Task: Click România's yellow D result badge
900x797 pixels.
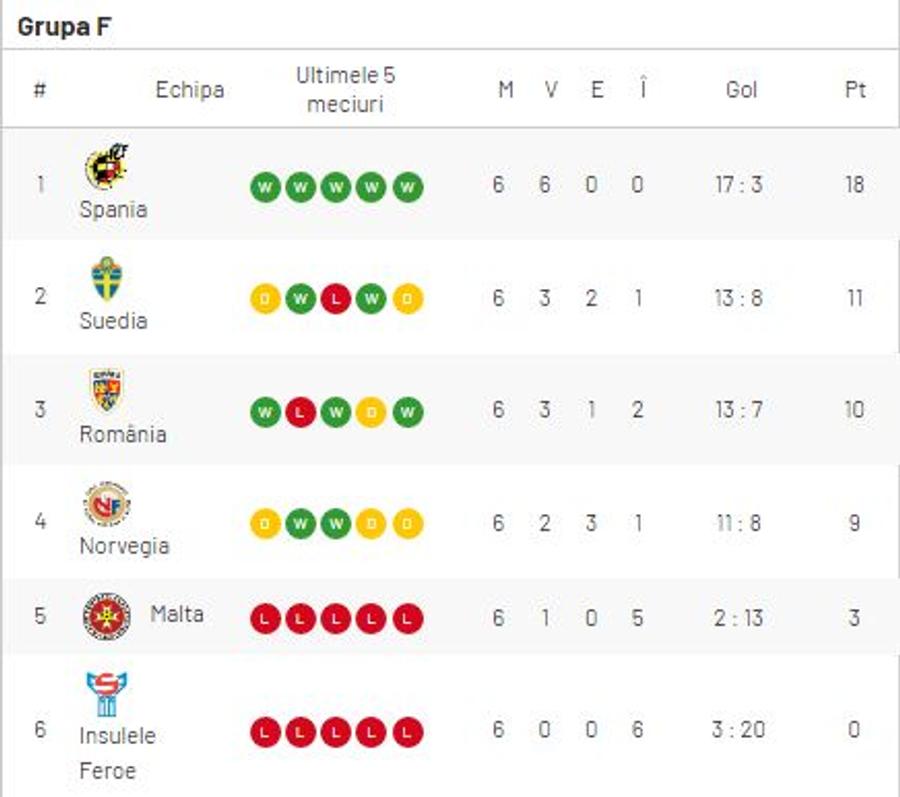Action: click(x=371, y=412)
